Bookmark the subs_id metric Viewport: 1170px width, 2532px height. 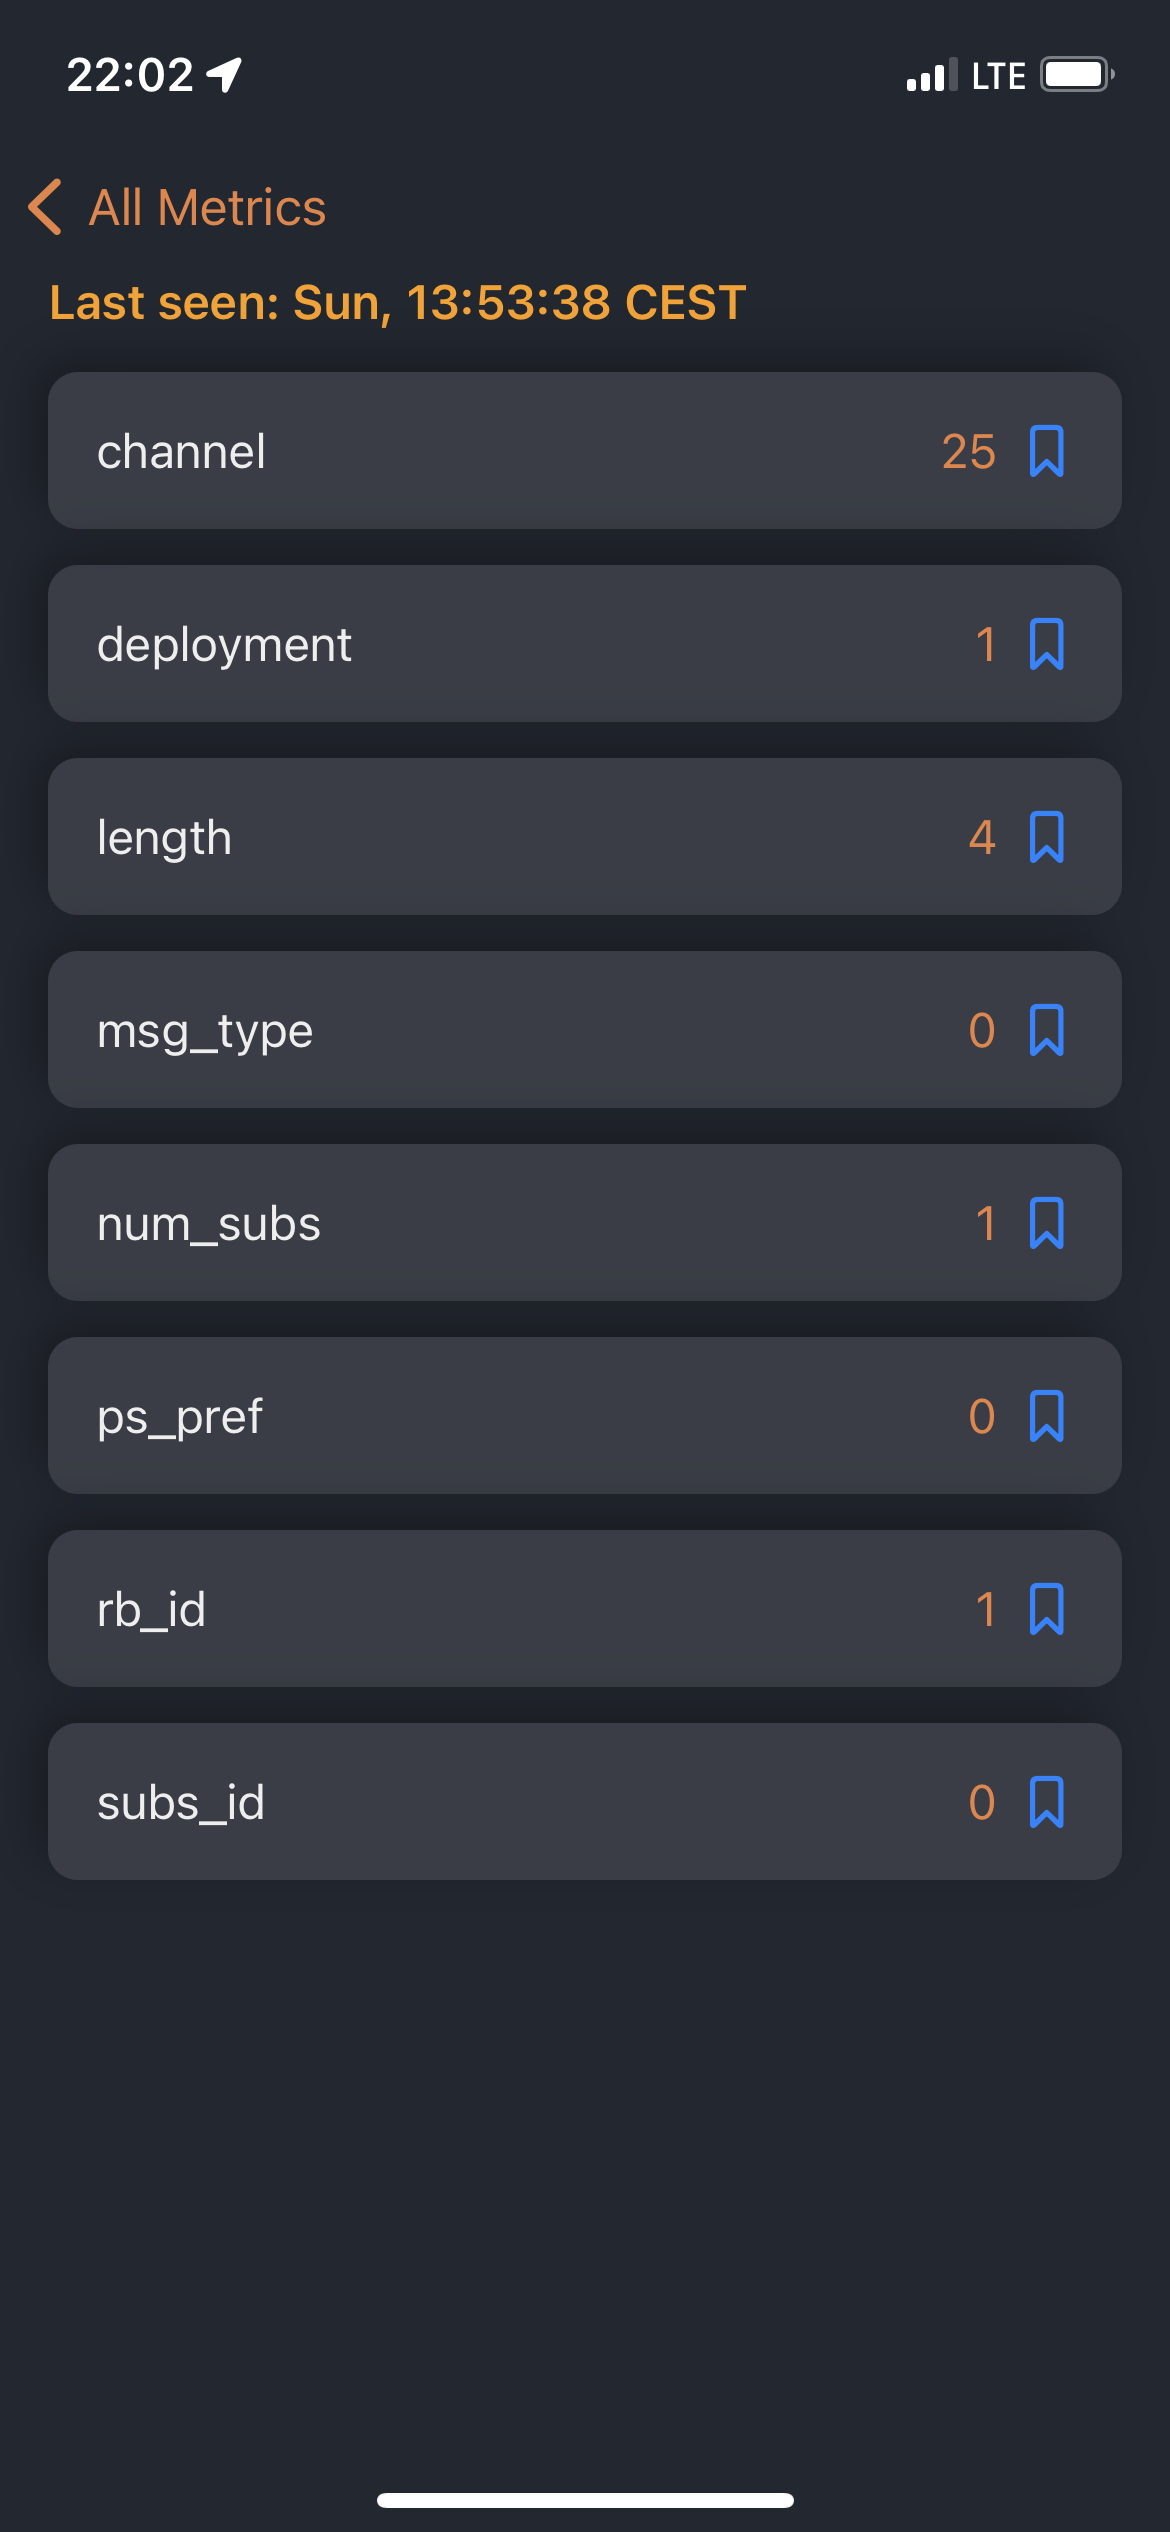pos(1046,1802)
